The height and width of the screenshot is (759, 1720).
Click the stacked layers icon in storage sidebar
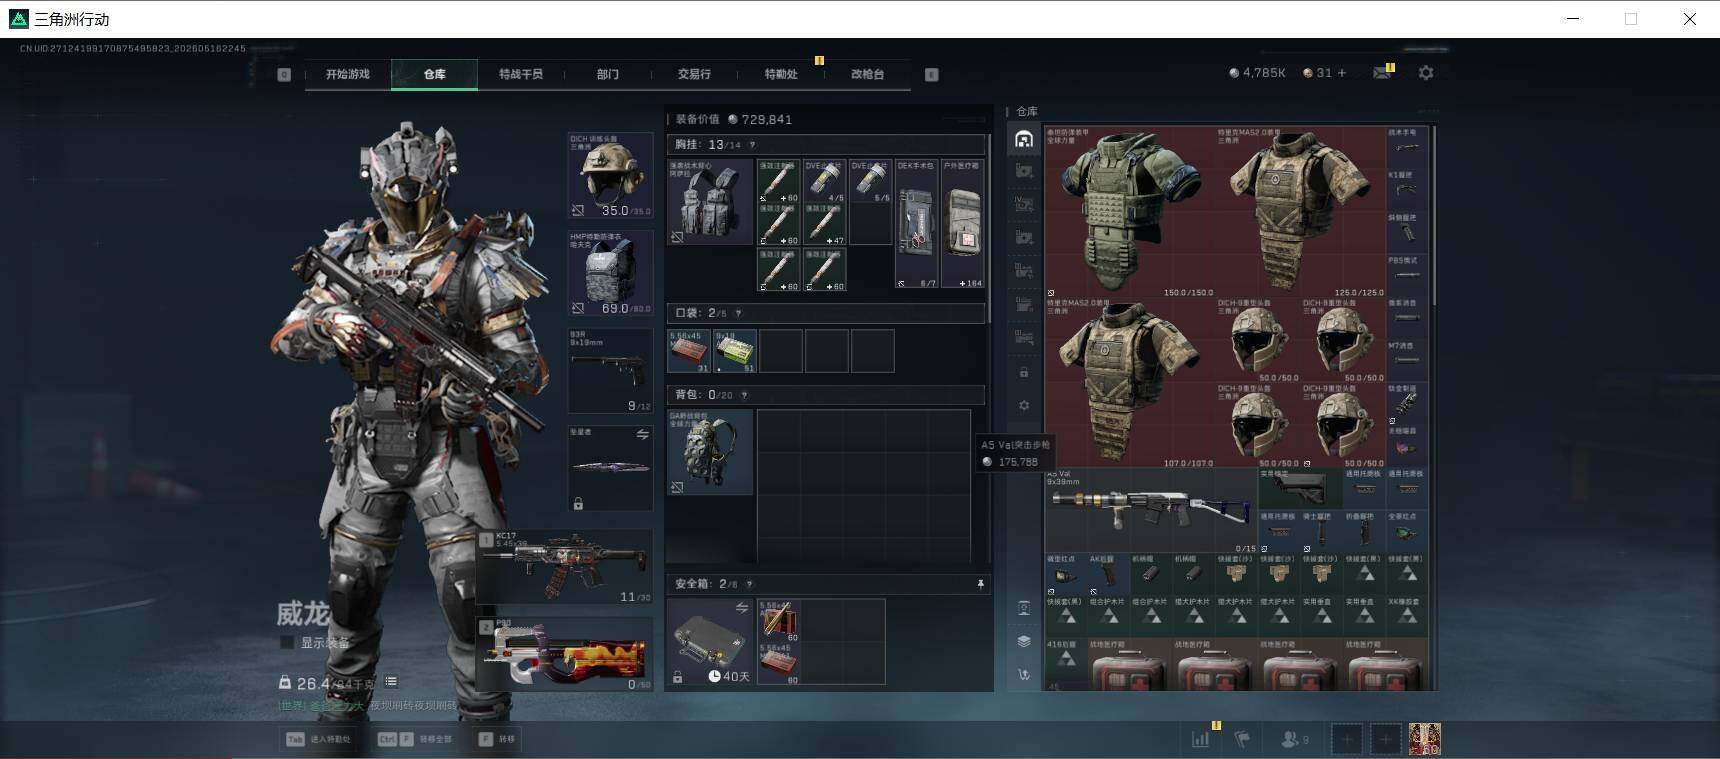1023,641
